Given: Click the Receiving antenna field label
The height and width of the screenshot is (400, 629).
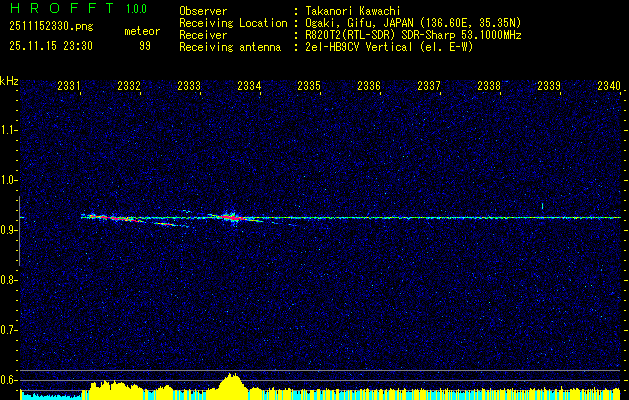Looking at the screenshot, I should 230,47.
